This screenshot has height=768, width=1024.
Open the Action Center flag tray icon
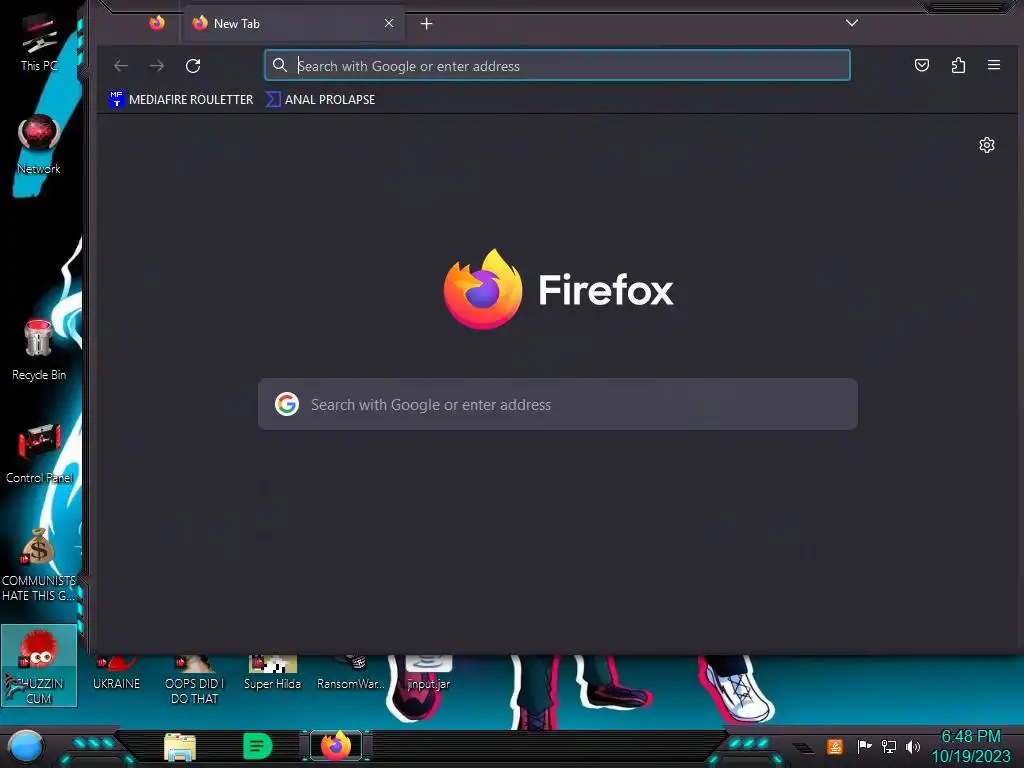(x=864, y=746)
